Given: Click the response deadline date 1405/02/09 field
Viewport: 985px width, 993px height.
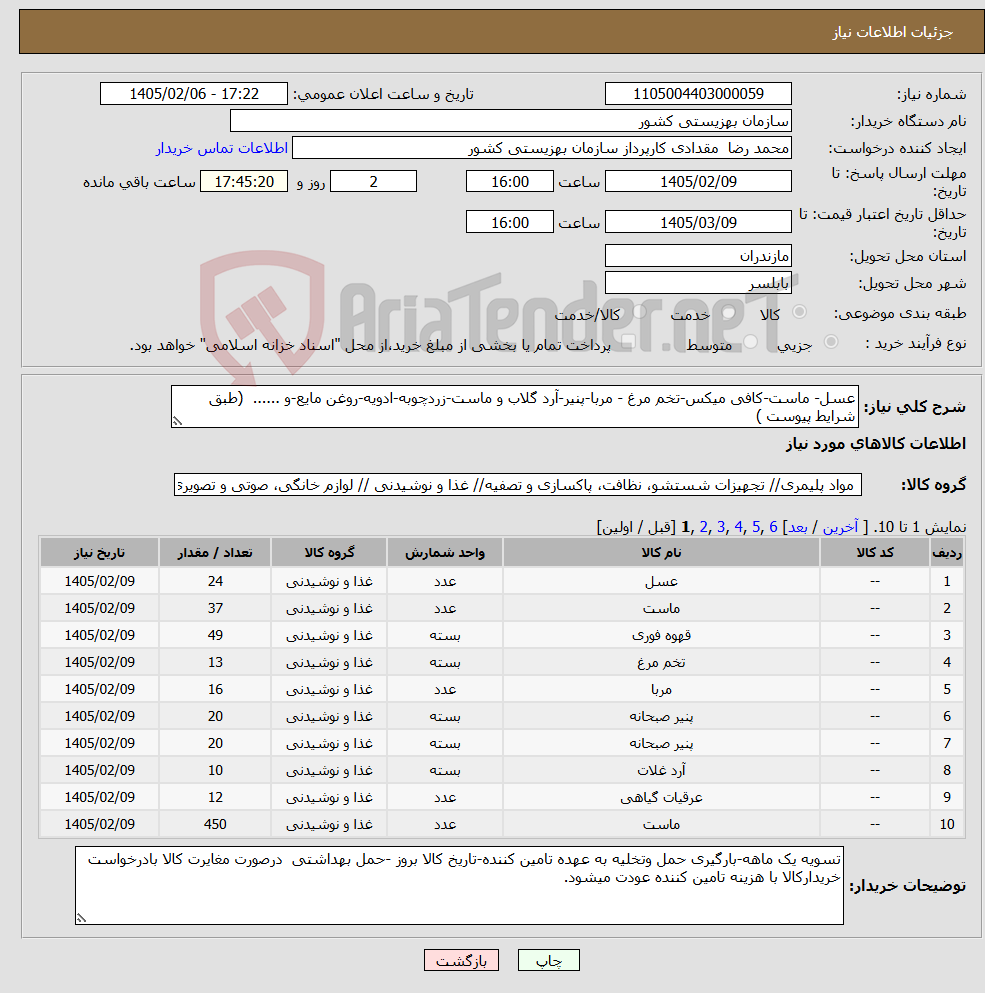Looking at the screenshot, I should 698,181.
